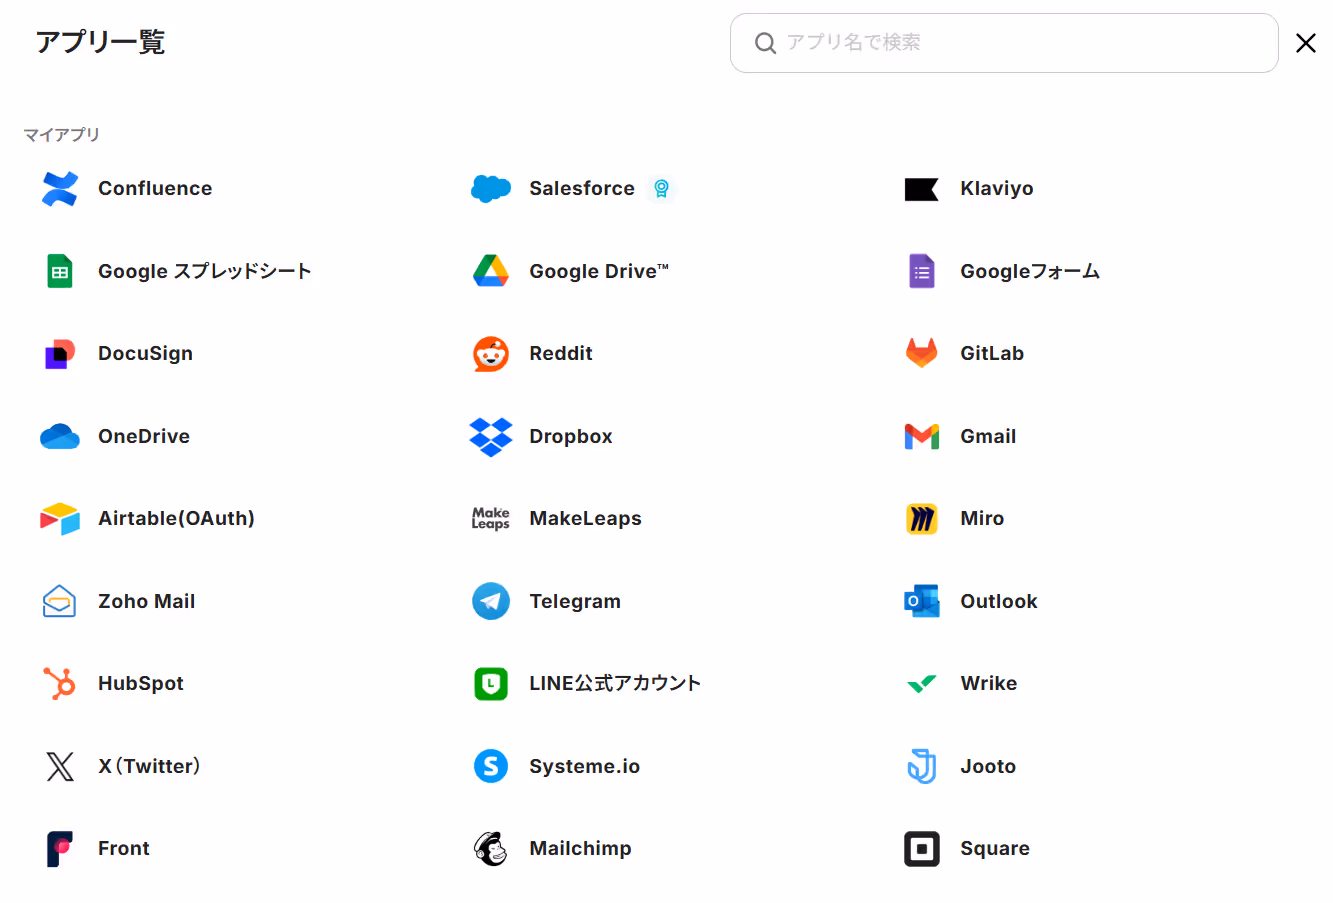Select the Square logo icon
The width and height of the screenshot is (1333, 903).
pyautogui.click(x=922, y=849)
